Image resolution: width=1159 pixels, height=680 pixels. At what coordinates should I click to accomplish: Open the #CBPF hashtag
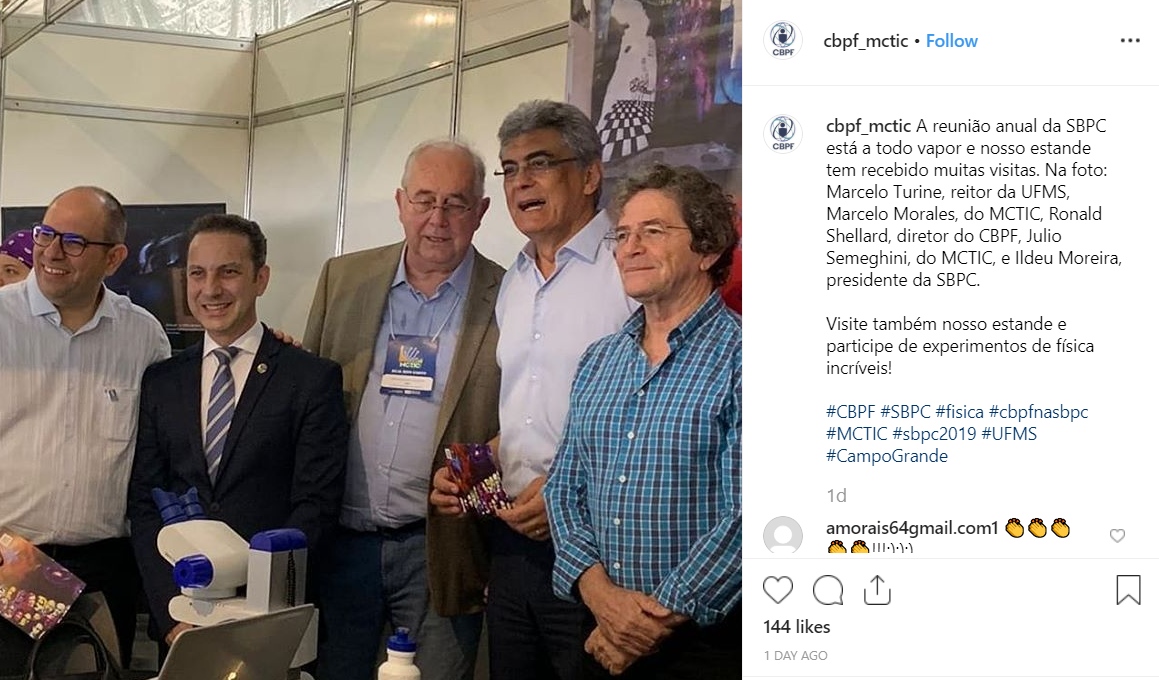tap(850, 412)
